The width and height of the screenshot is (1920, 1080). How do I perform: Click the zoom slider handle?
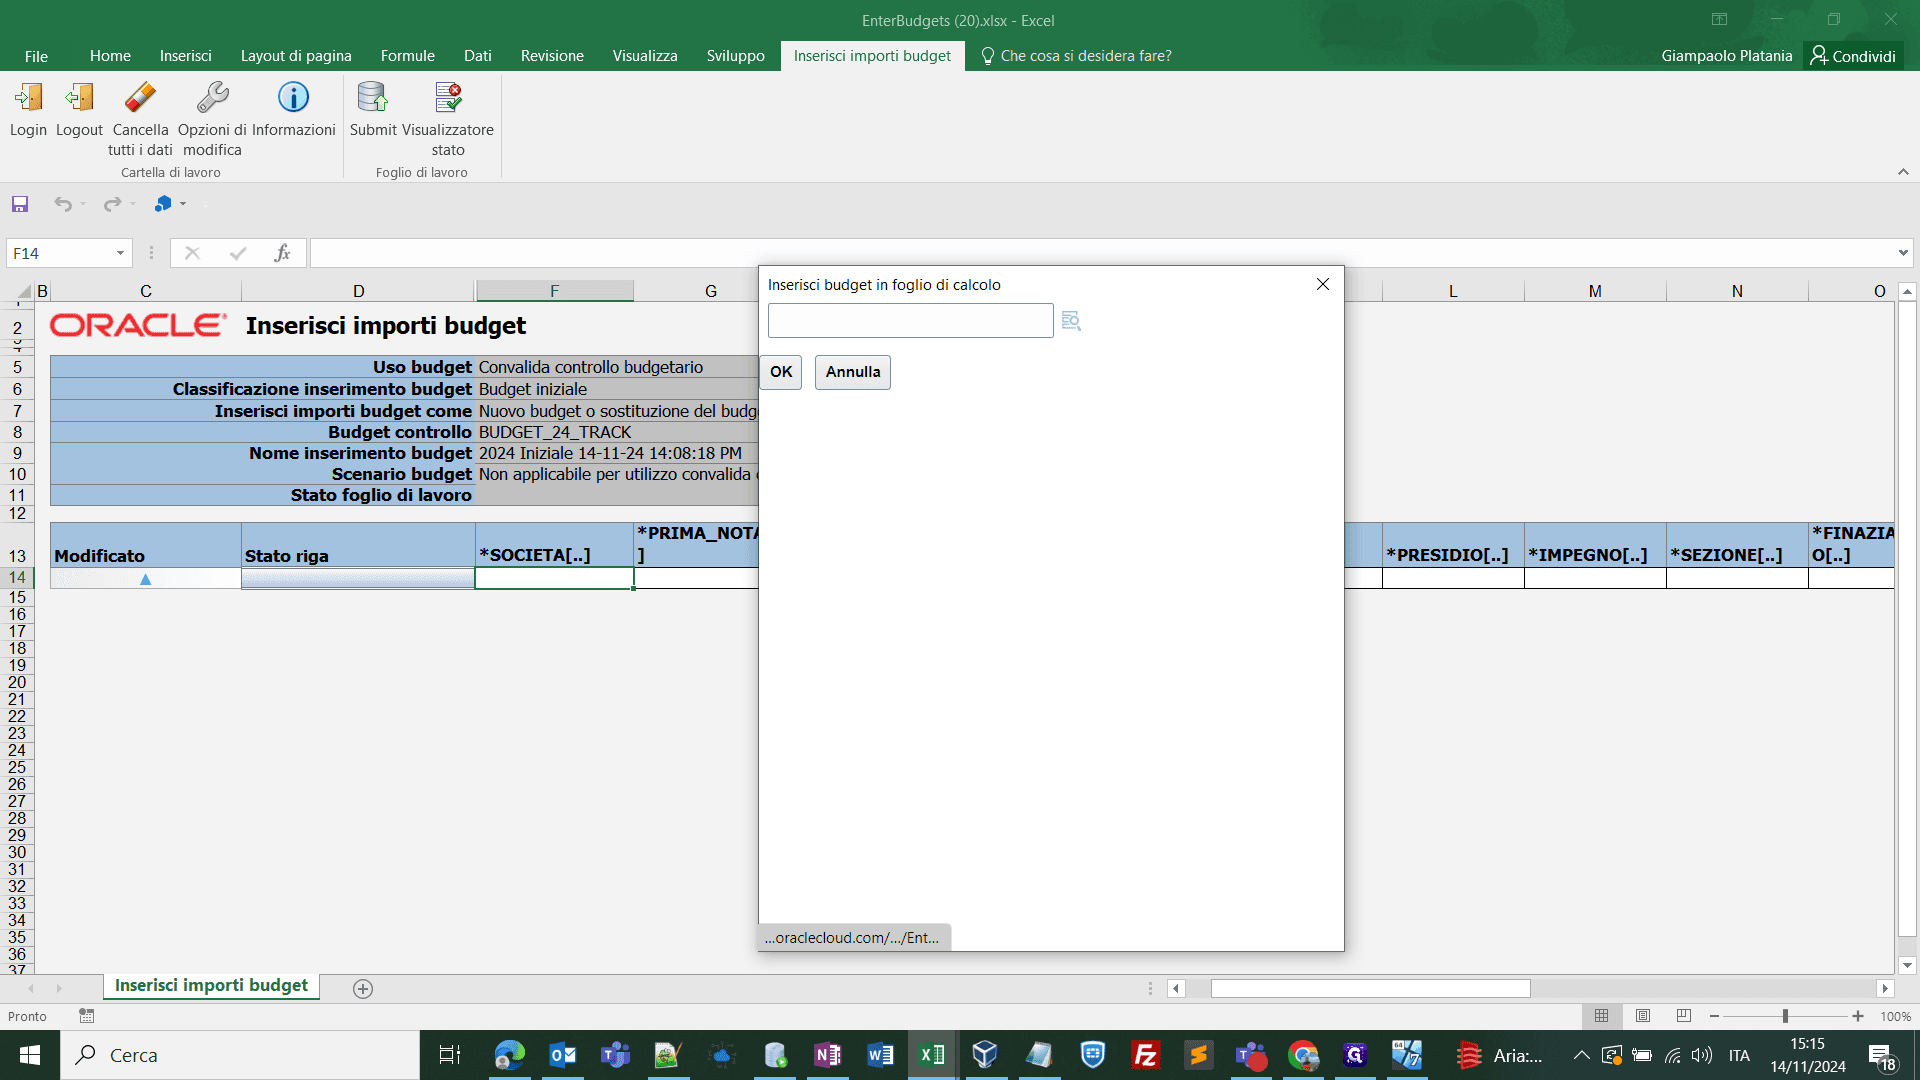1785,1016
